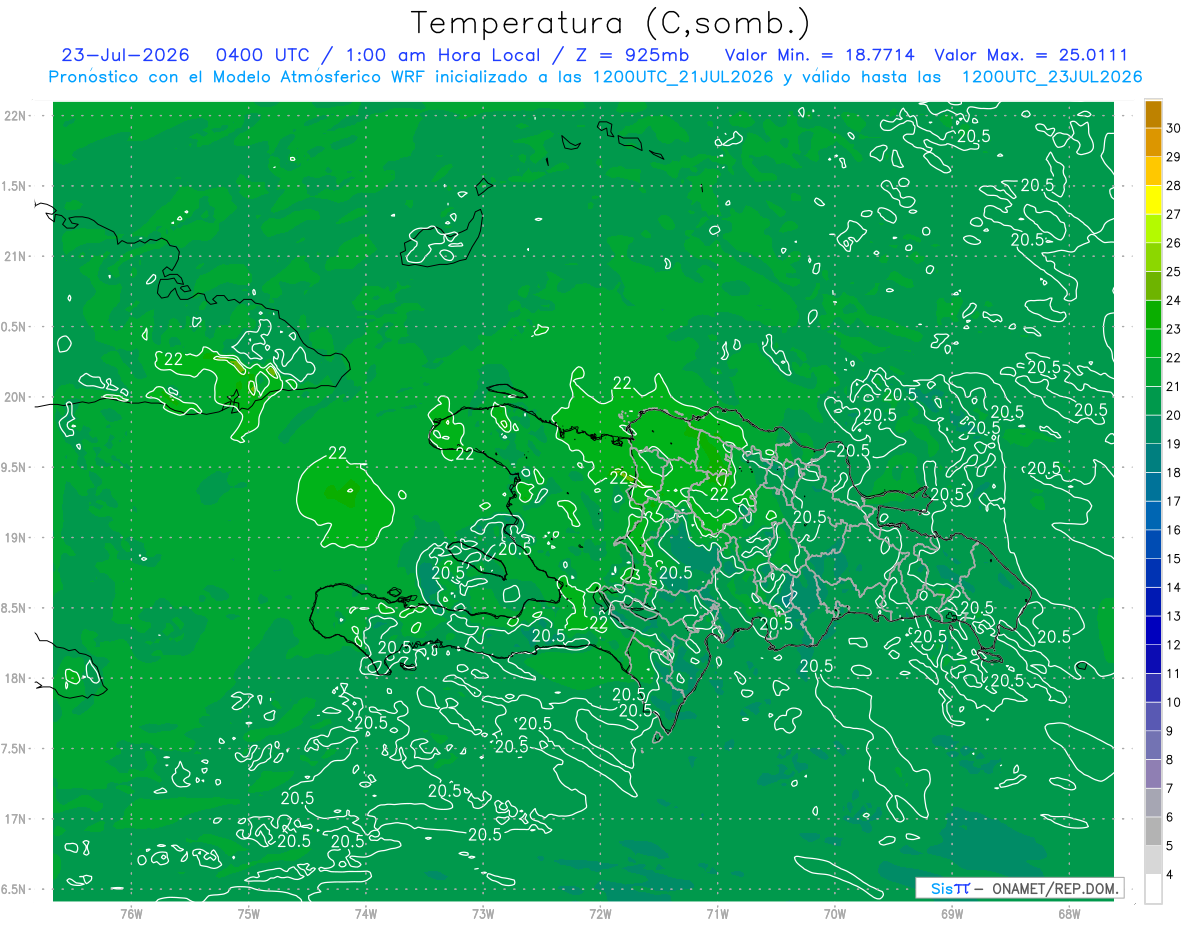Click the '73W' longitude axis label
The image size is (1200, 927).
point(483,914)
